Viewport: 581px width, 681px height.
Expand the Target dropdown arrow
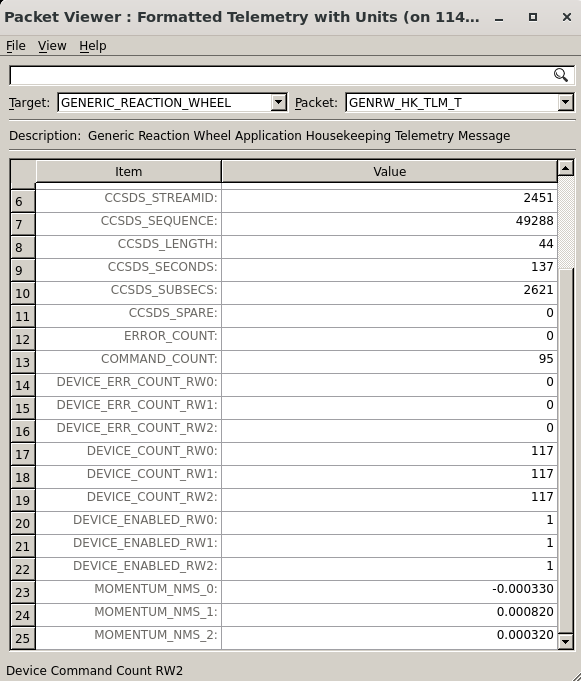[x=278, y=102]
